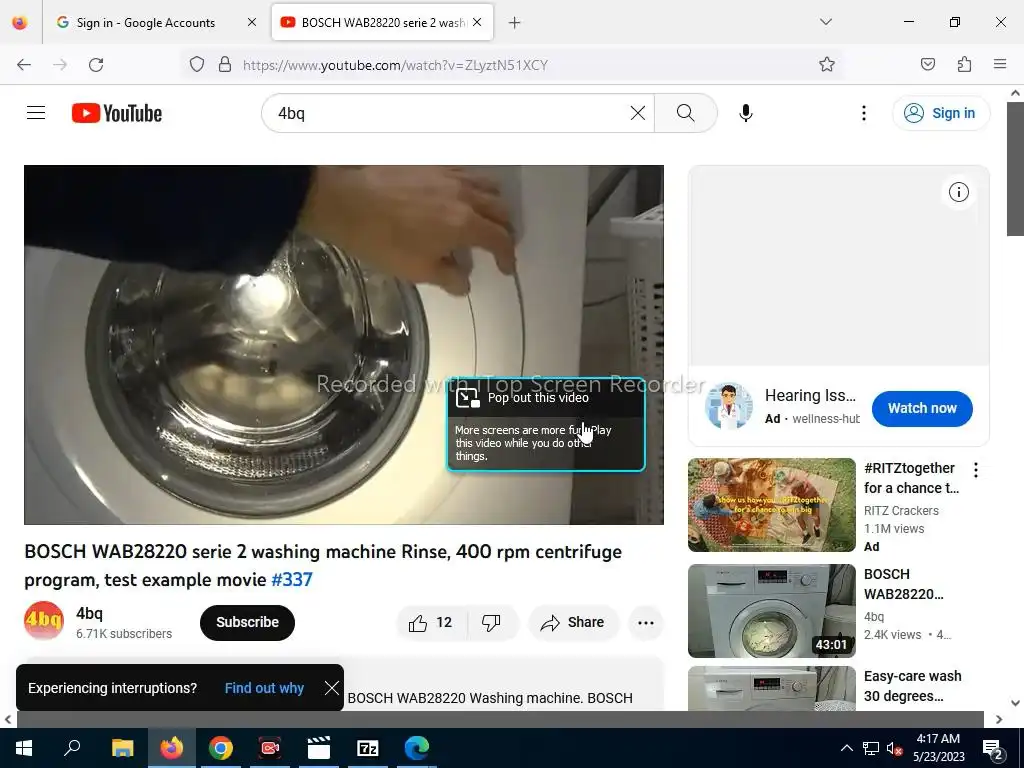
Task: Open Windows notification center
Action: point(993,749)
